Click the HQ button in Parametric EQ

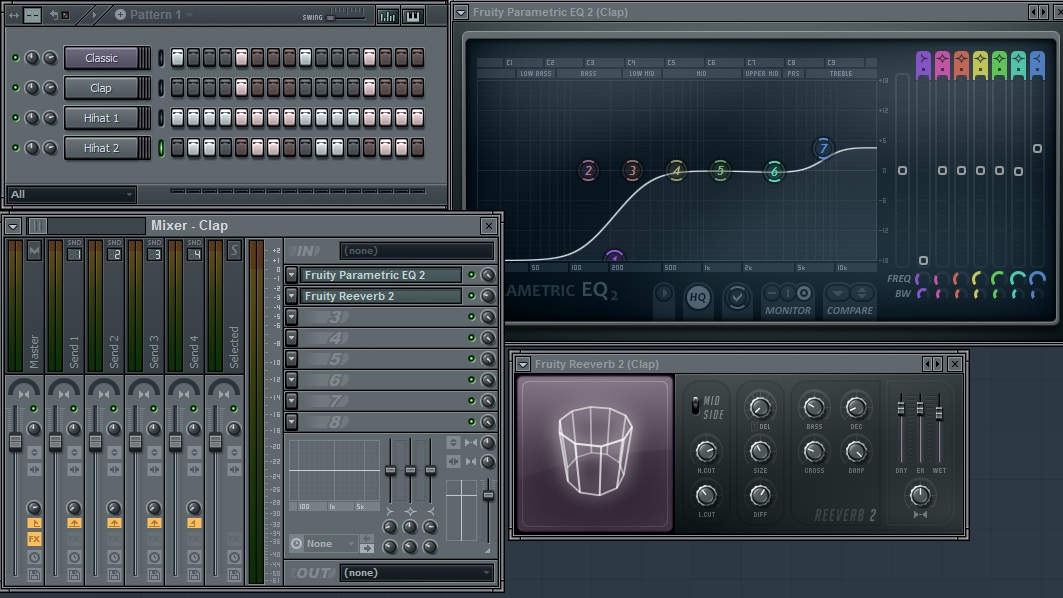(698, 297)
